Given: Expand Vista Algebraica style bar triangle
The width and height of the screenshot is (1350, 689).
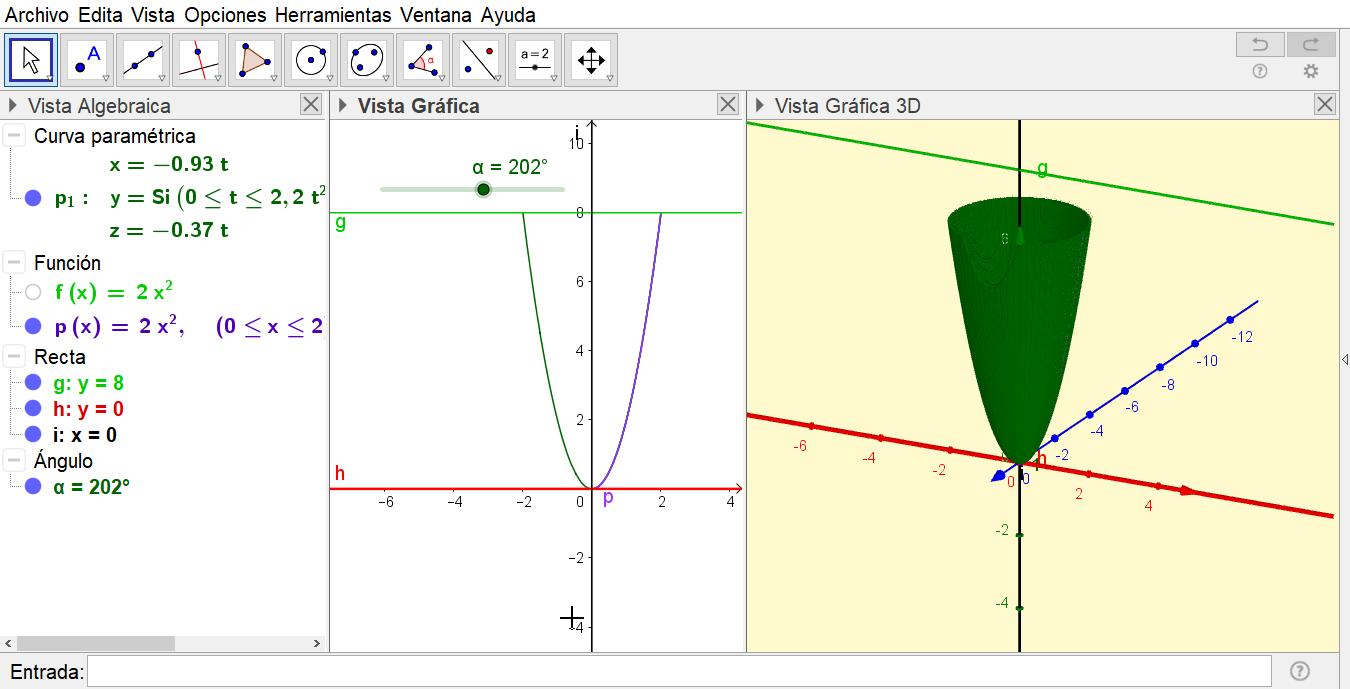Looking at the screenshot, I should coord(13,106).
